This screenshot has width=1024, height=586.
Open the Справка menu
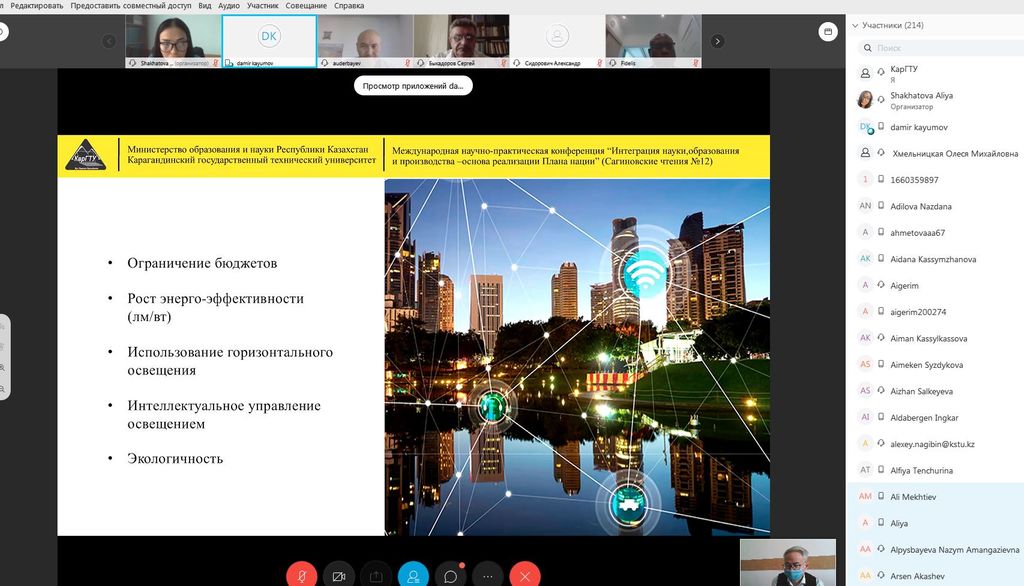[349, 5]
